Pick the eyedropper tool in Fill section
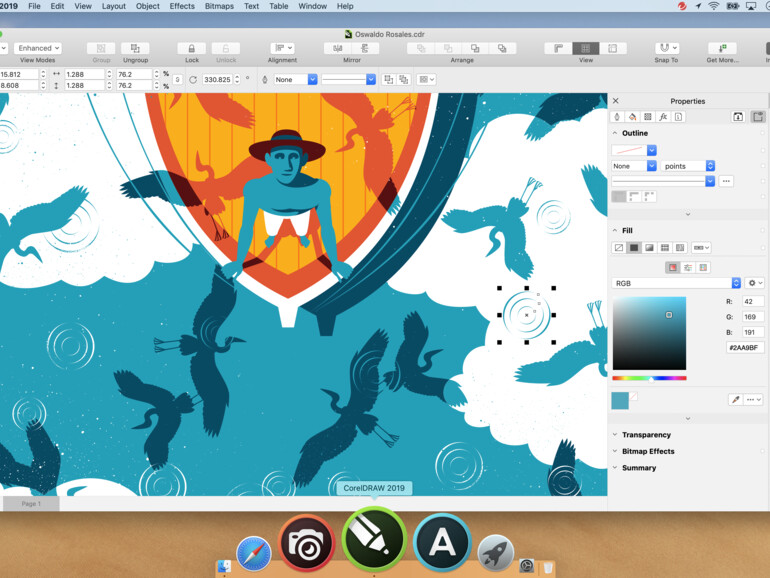This screenshot has width=770, height=578. pyautogui.click(x=735, y=399)
